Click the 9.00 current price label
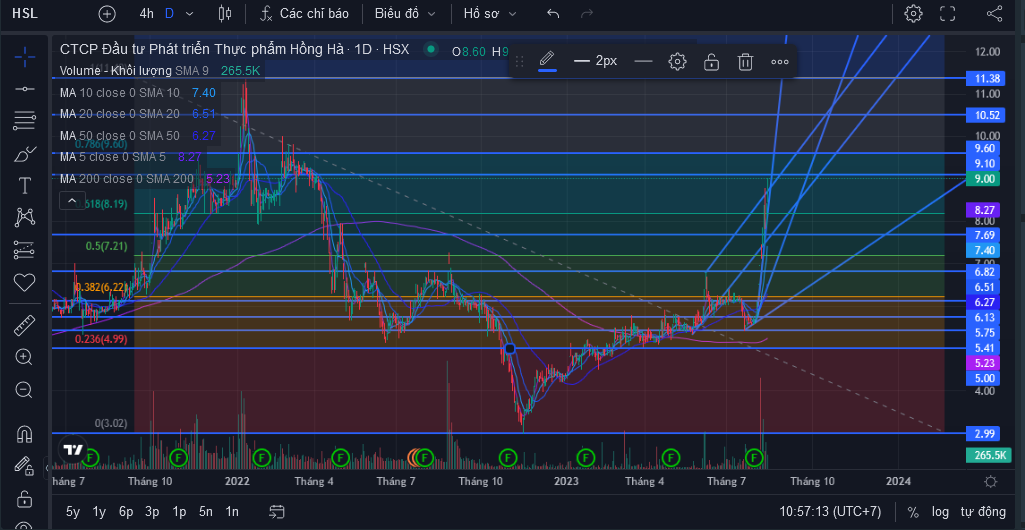The image size is (1025, 530). (x=984, y=178)
